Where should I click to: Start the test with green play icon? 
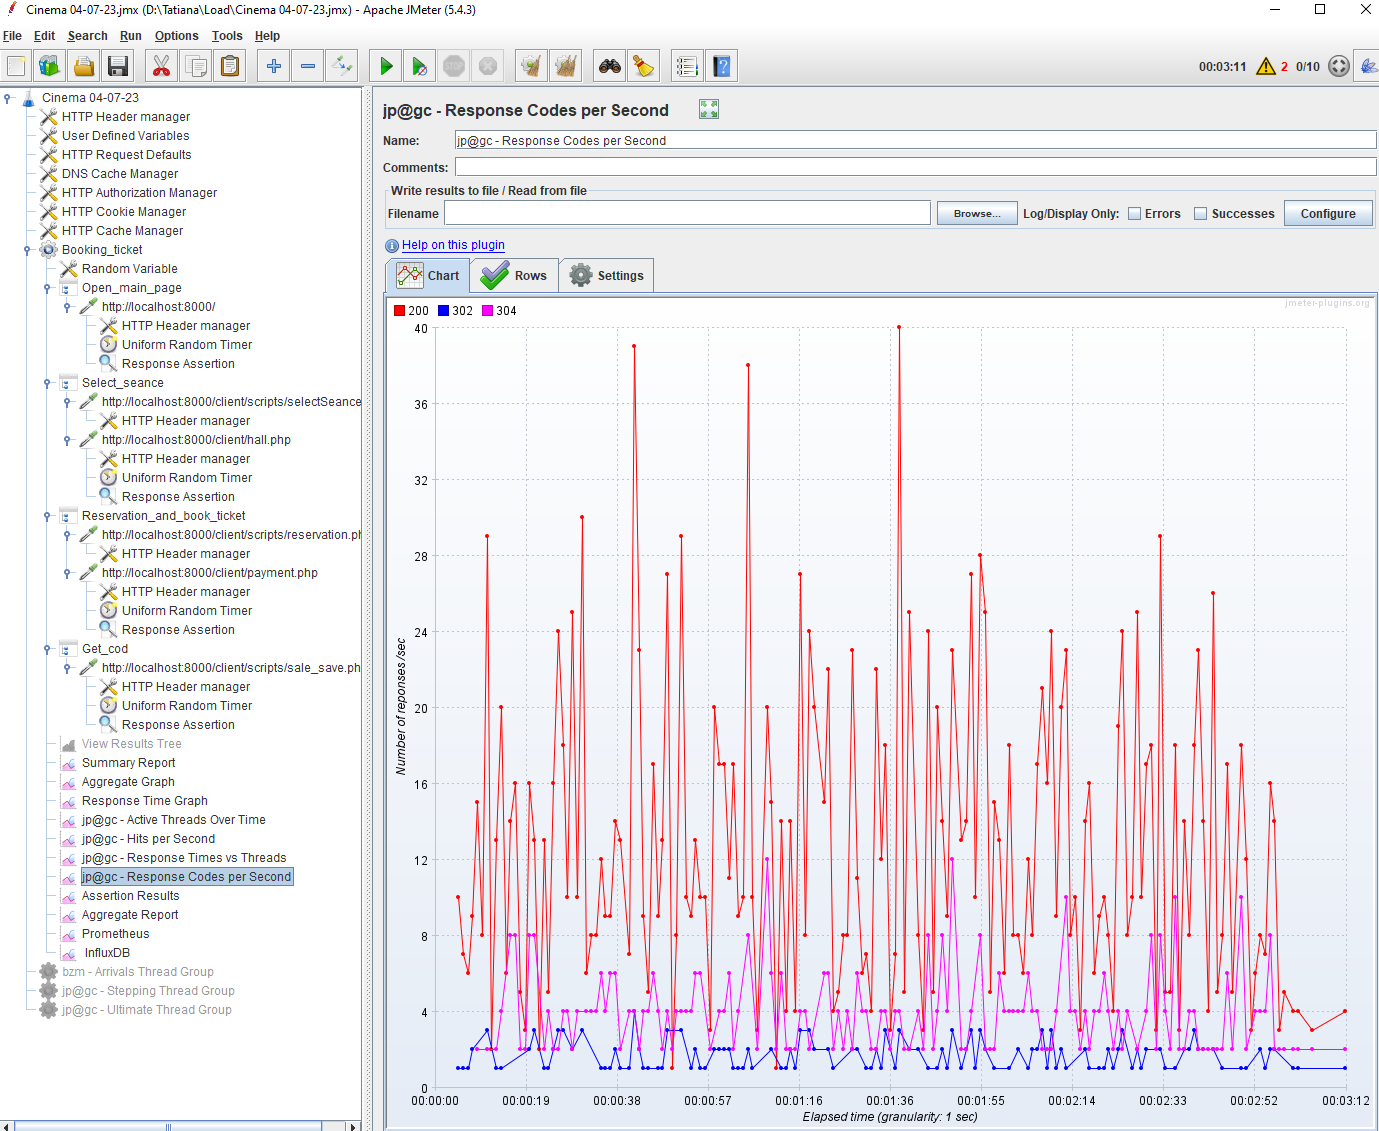(386, 67)
